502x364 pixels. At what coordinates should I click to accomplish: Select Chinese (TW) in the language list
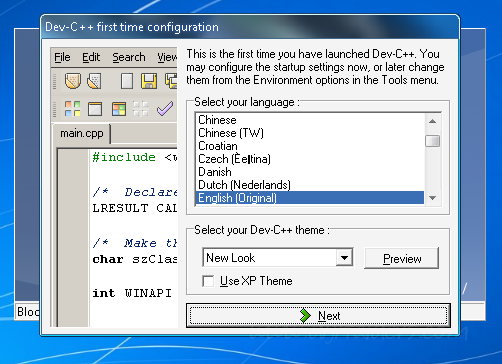pyautogui.click(x=310, y=133)
